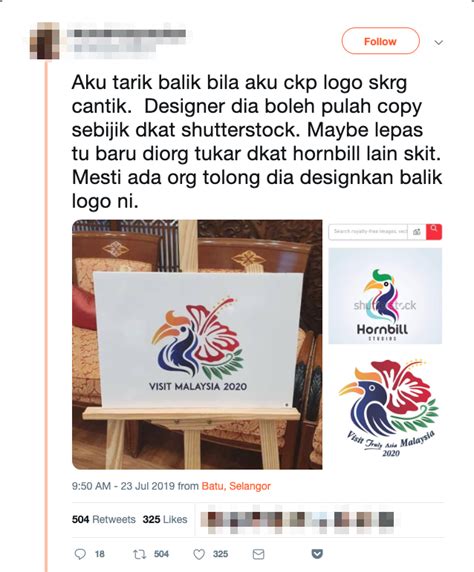Click the blurred profile avatar
Screen dimensions: 474x572
tap(44, 44)
